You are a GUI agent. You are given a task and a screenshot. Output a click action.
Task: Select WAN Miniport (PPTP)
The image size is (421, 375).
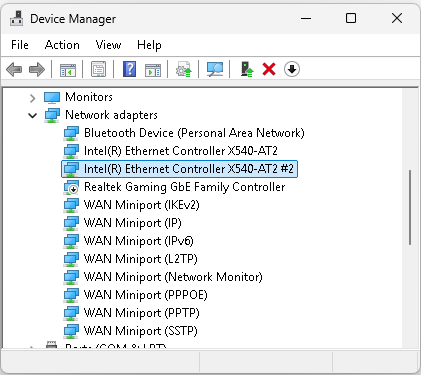141,313
